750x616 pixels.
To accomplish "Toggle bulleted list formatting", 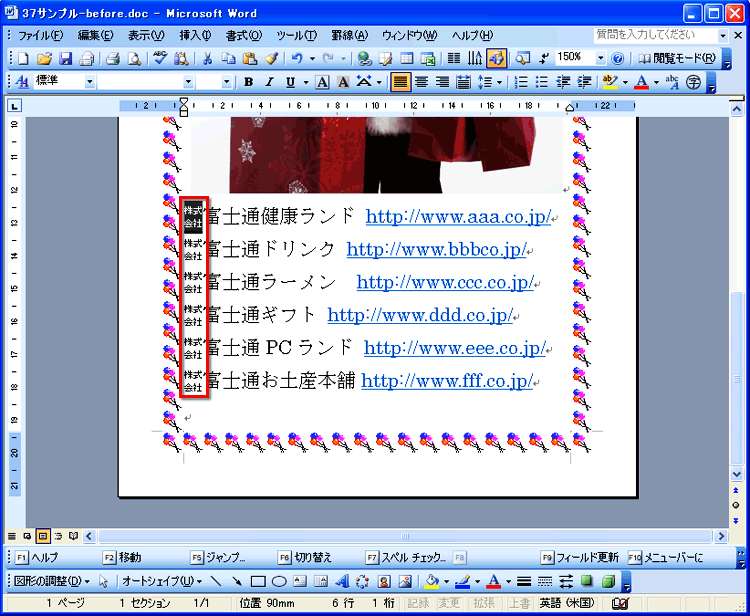I will (542, 82).
